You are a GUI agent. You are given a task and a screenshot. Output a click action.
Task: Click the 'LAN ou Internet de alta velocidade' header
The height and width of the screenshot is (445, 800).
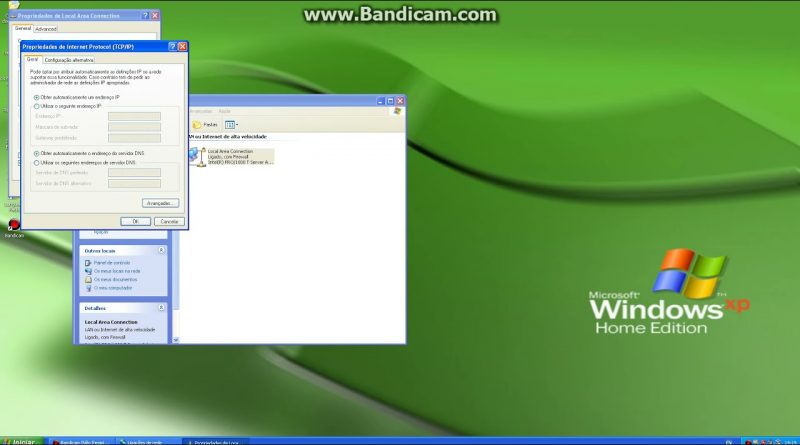click(228, 137)
